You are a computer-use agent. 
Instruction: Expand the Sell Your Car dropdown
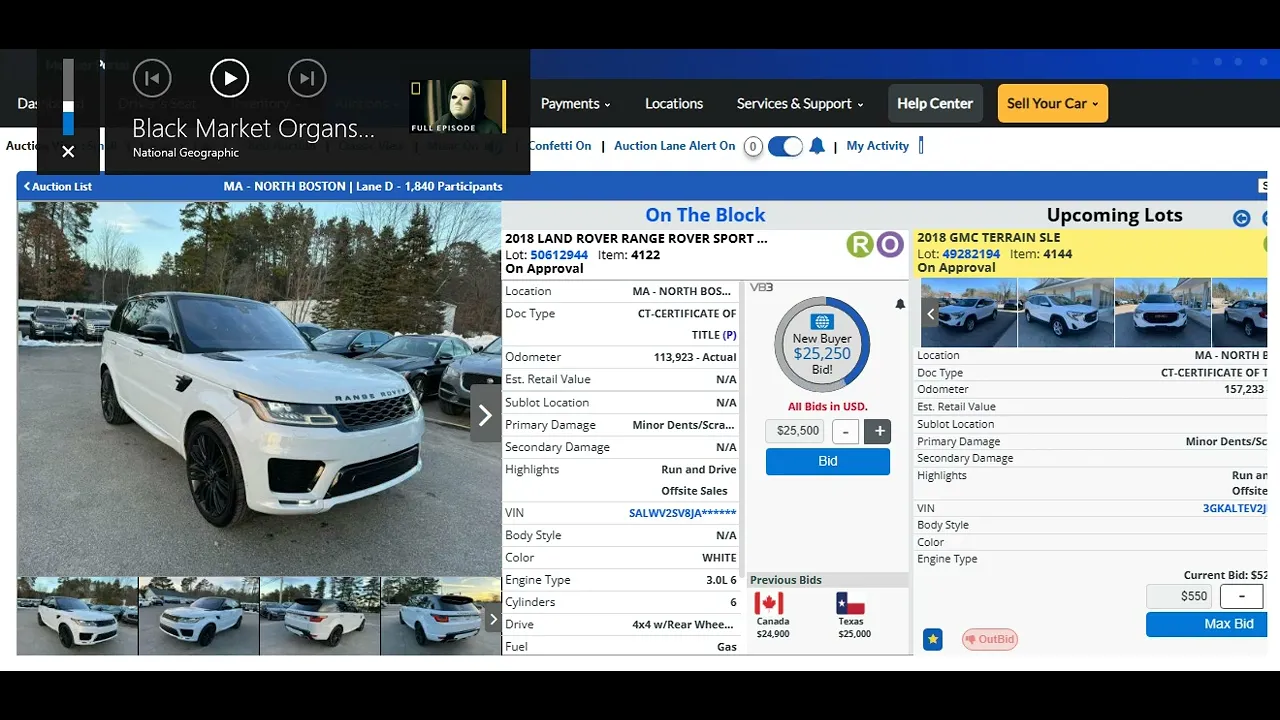(x=1053, y=103)
